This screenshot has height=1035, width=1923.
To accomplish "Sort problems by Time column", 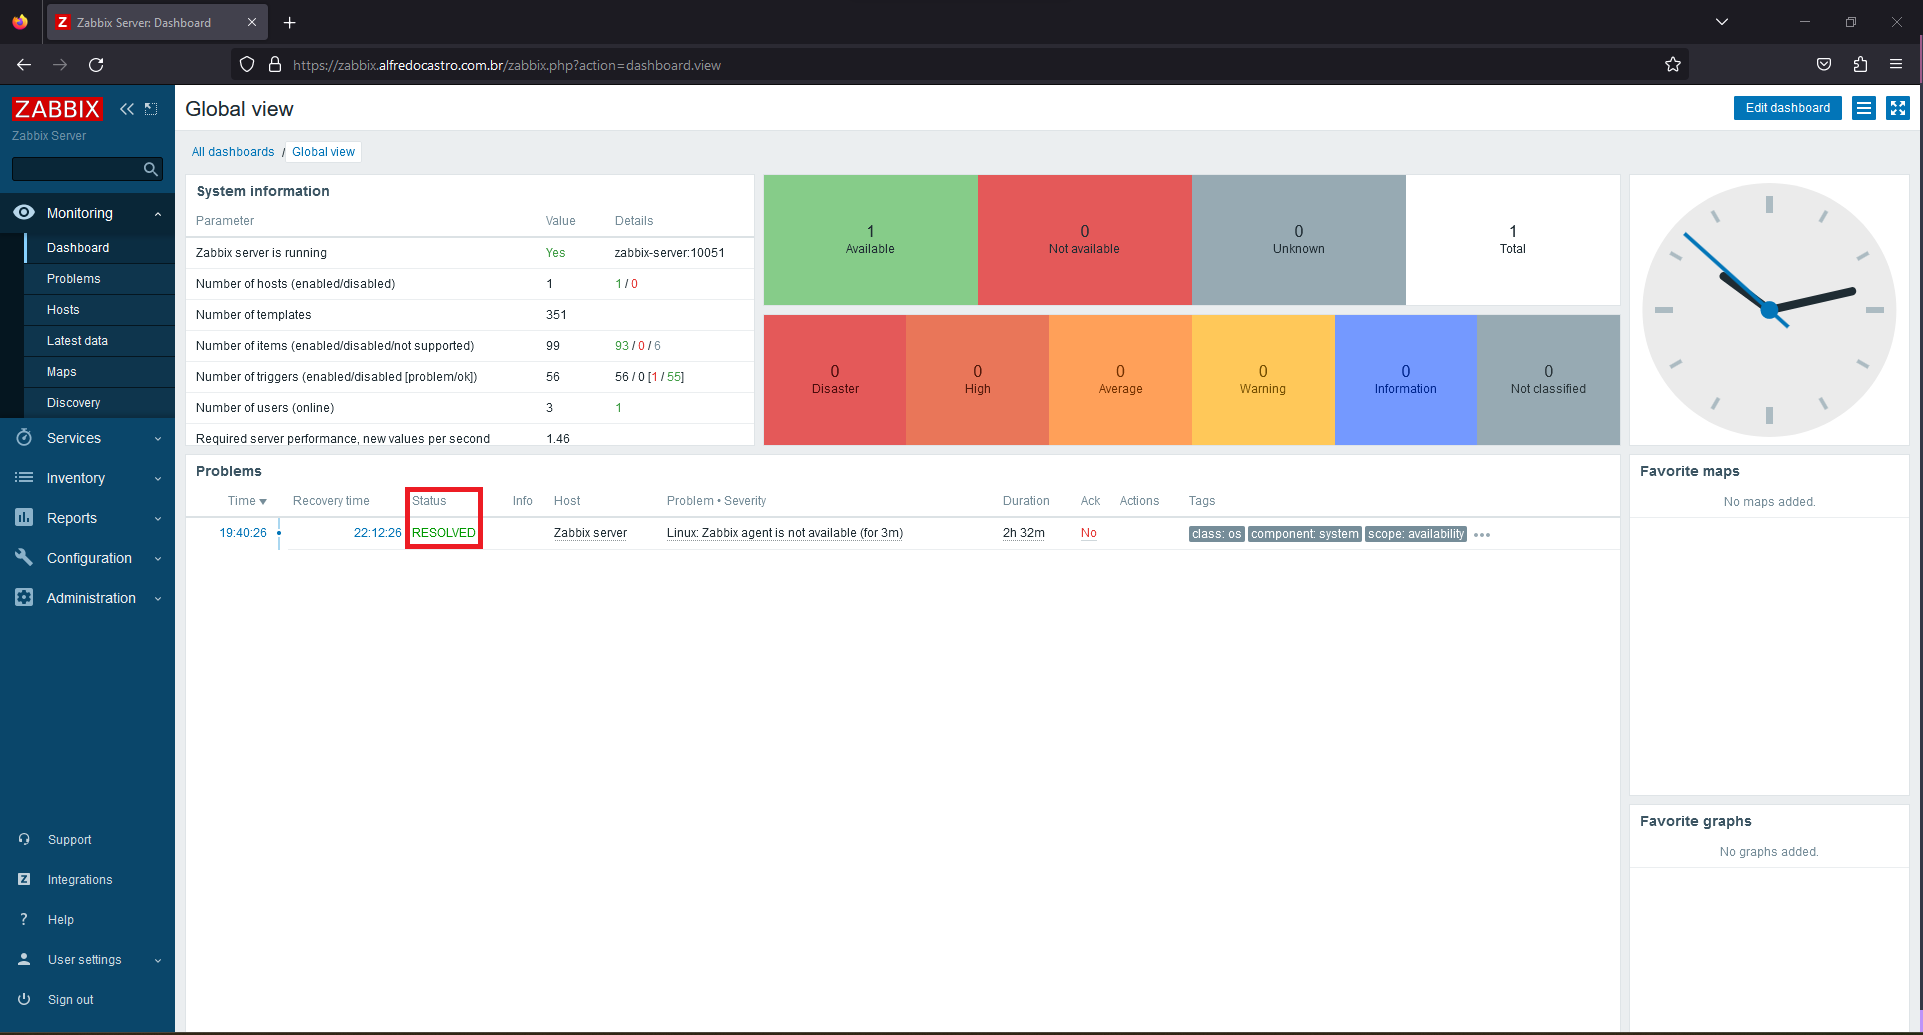I will [247, 501].
